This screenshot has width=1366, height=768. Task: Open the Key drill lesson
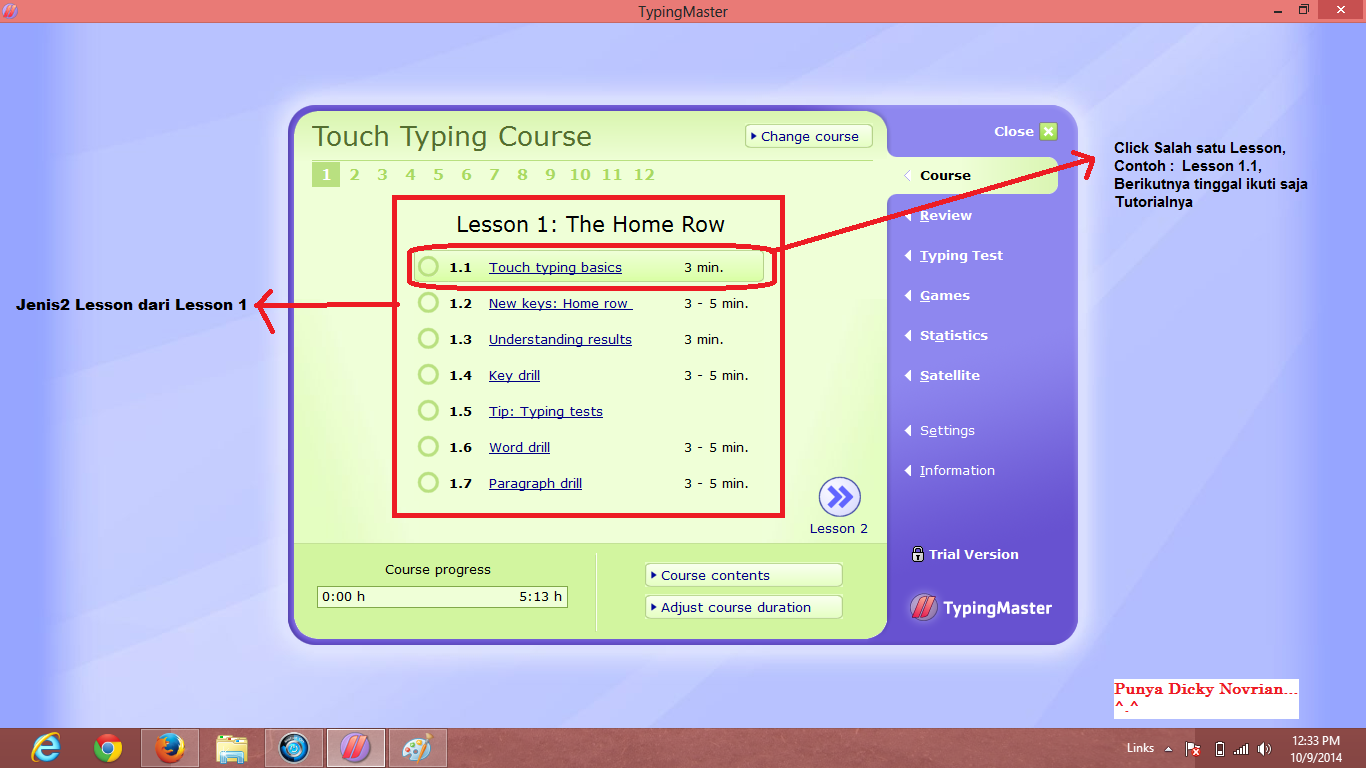(514, 375)
